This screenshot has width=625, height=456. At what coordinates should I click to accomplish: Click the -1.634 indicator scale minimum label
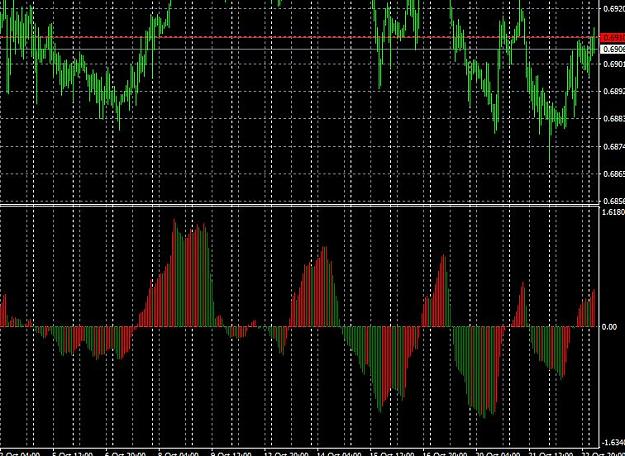click(x=613, y=442)
